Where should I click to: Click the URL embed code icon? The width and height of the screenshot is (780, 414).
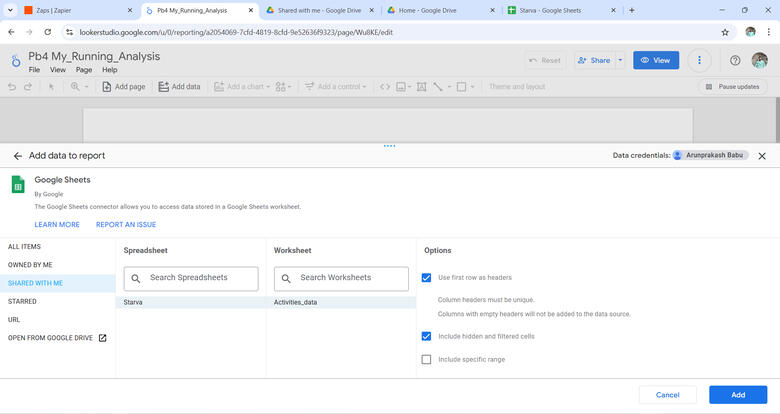[385, 87]
